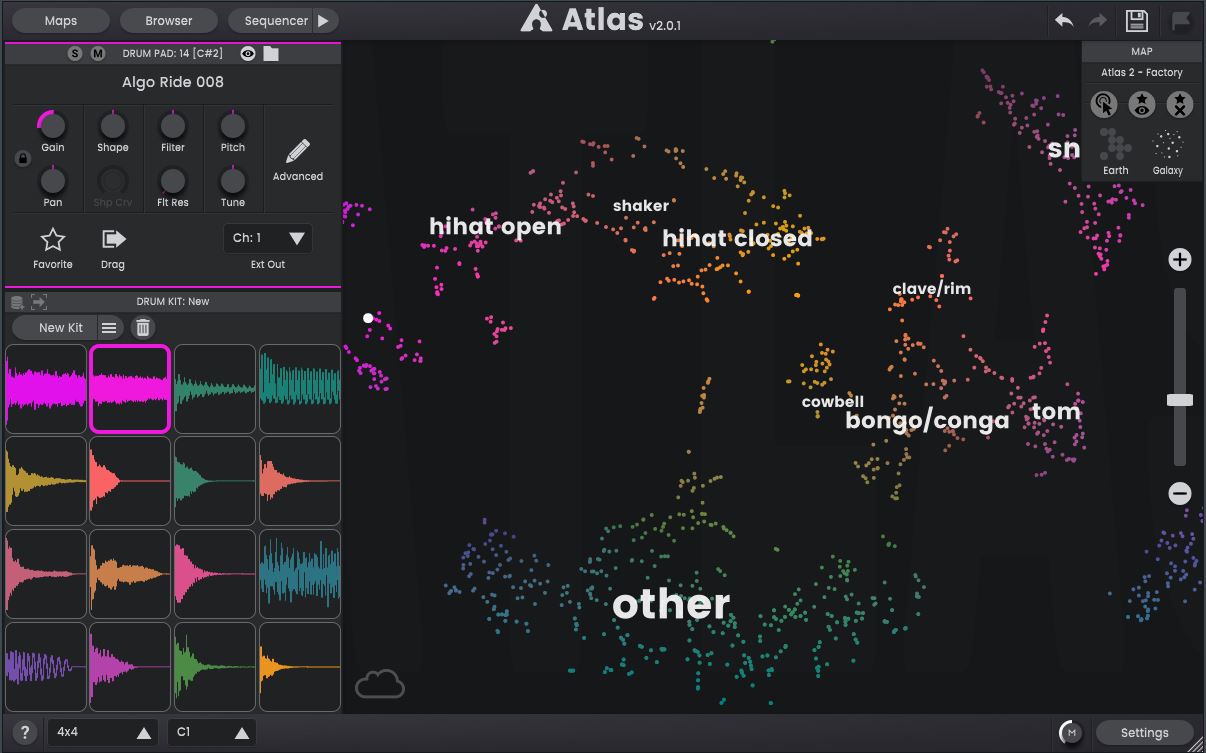Click the redo arrow icon
1206x753 pixels.
[x=1098, y=20]
